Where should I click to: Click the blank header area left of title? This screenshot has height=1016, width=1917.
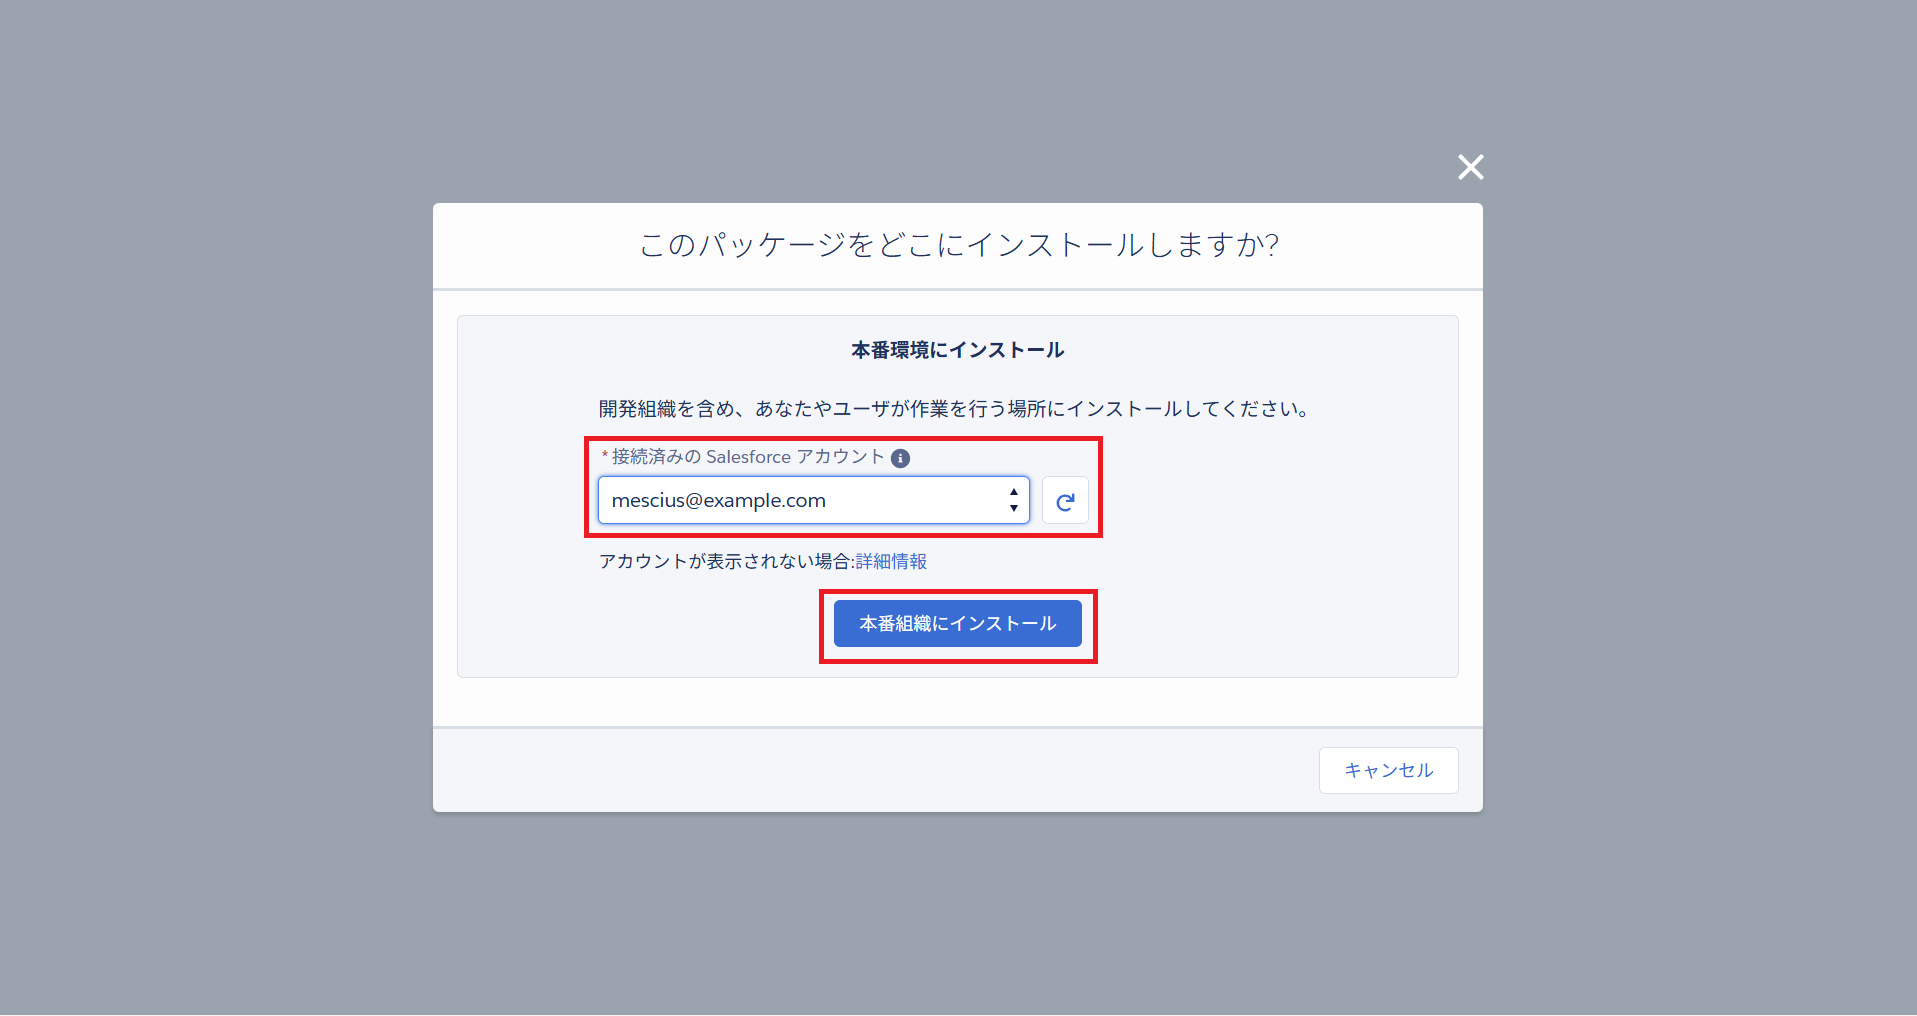(x=530, y=245)
